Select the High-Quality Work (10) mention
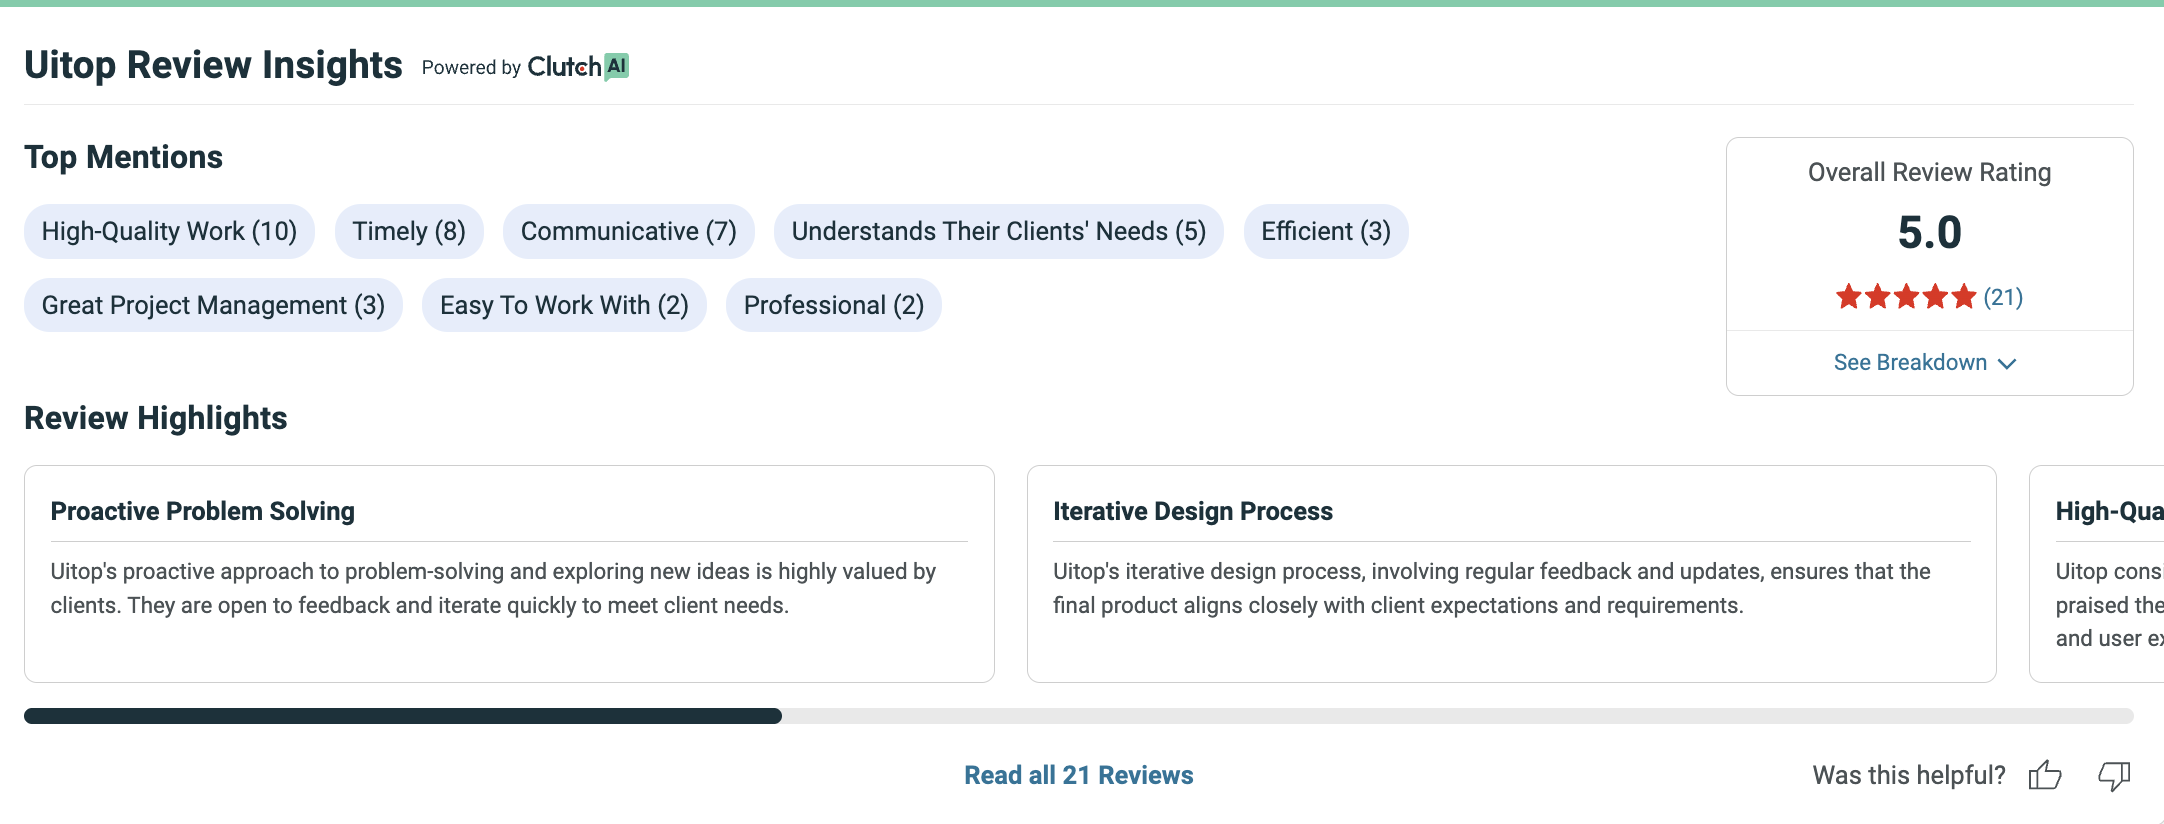 [169, 231]
